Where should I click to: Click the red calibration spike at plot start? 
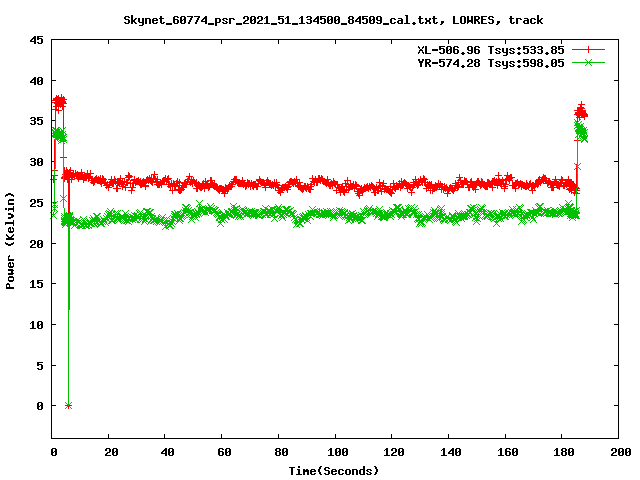pos(59,102)
